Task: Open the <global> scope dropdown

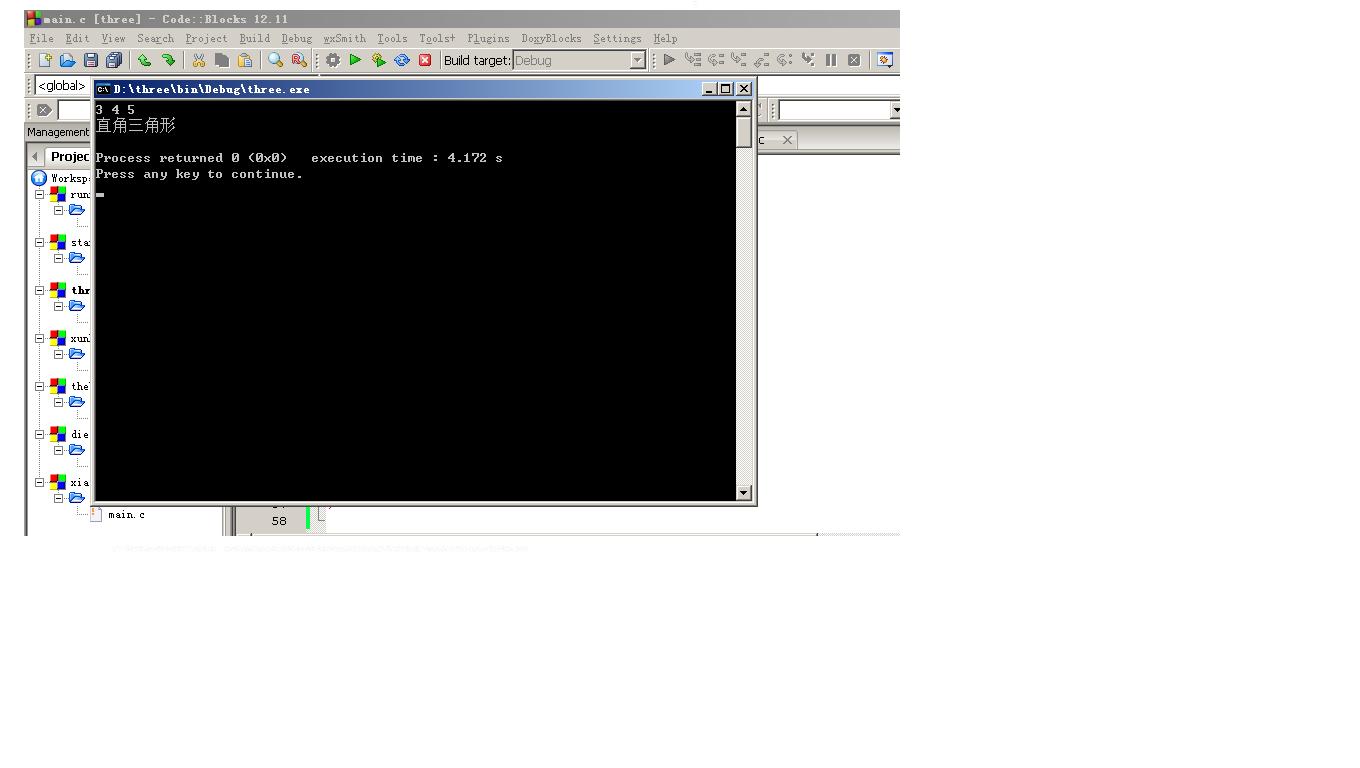Action: tap(63, 86)
